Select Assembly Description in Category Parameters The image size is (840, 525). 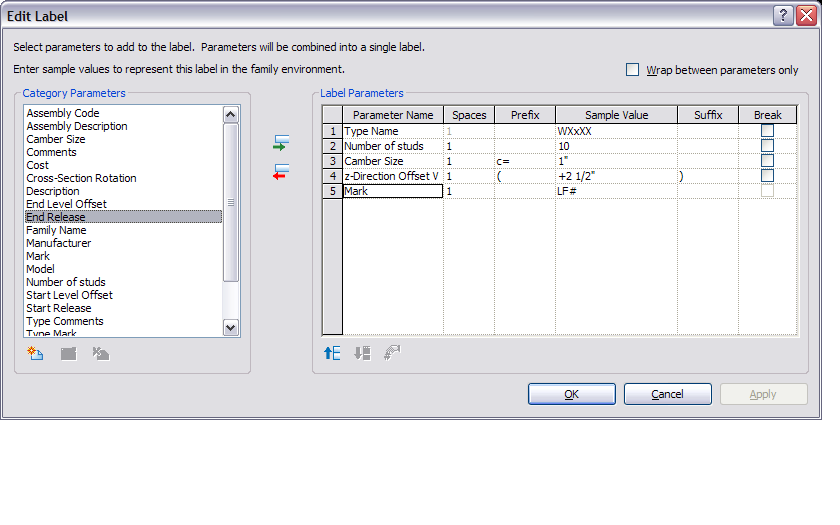pyautogui.click(x=123, y=126)
